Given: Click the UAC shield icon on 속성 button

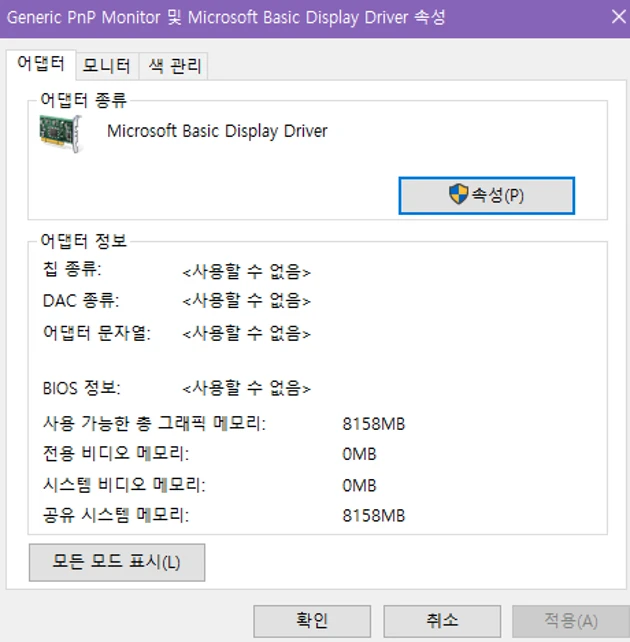Looking at the screenshot, I should pos(458,194).
